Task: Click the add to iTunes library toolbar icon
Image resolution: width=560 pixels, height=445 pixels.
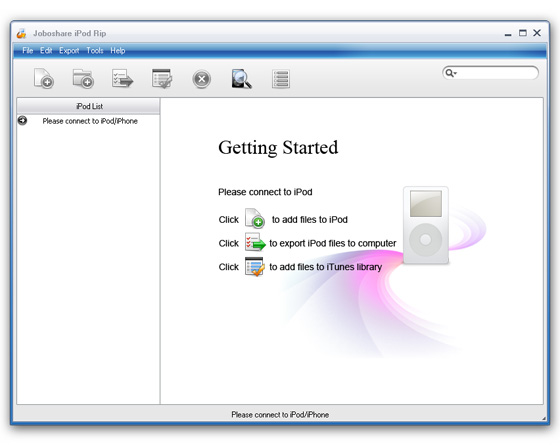Action: tap(162, 79)
